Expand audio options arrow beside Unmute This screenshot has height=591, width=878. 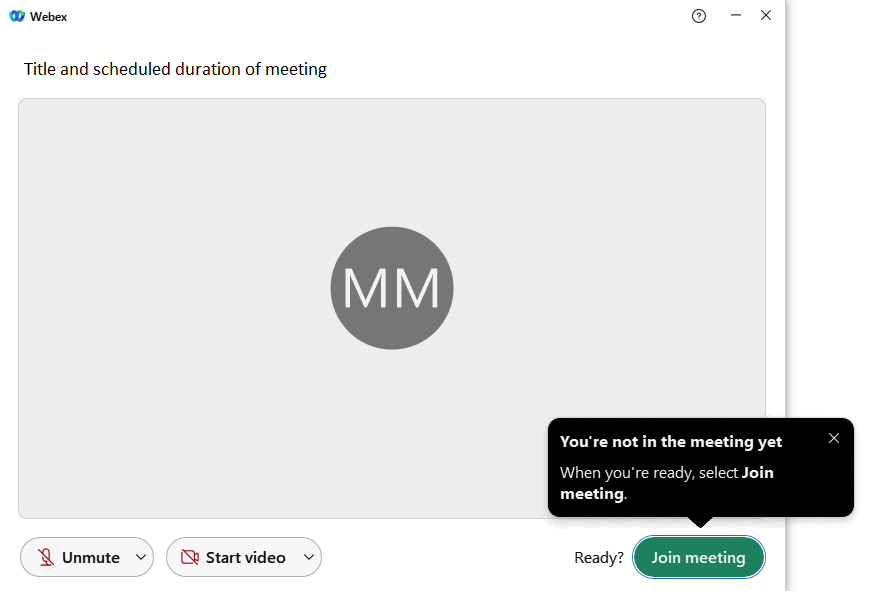(140, 558)
